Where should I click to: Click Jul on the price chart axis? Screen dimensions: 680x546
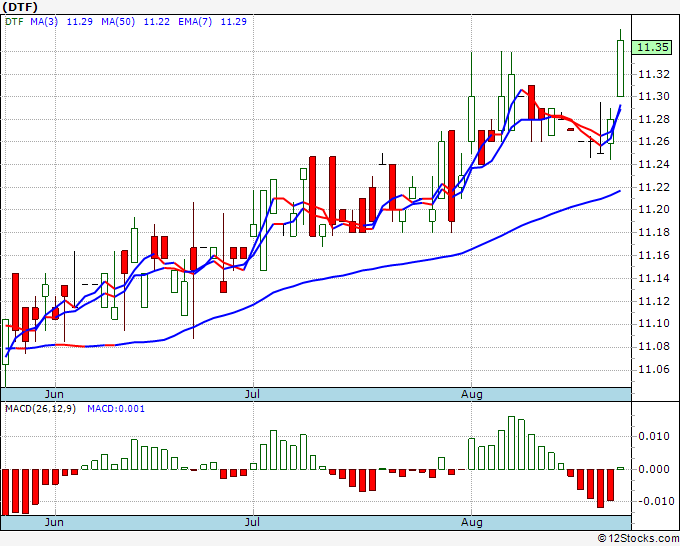252,394
